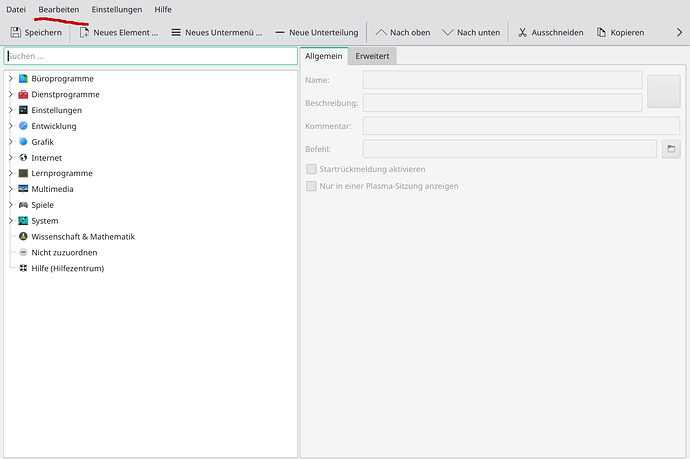This screenshot has height=459, width=690.
Task: Click the Suchen search field
Action: [150, 56]
